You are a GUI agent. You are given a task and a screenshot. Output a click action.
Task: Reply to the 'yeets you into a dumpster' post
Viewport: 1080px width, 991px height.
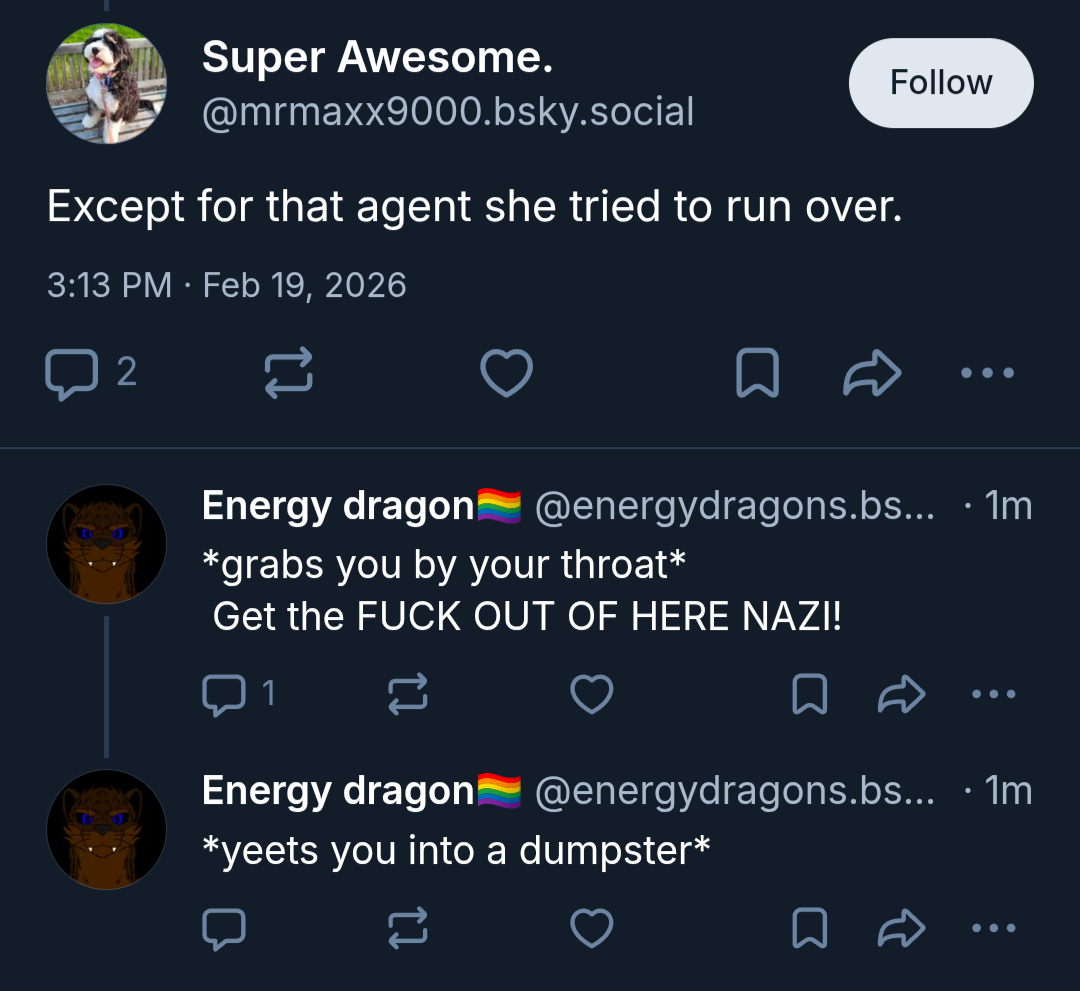224,928
